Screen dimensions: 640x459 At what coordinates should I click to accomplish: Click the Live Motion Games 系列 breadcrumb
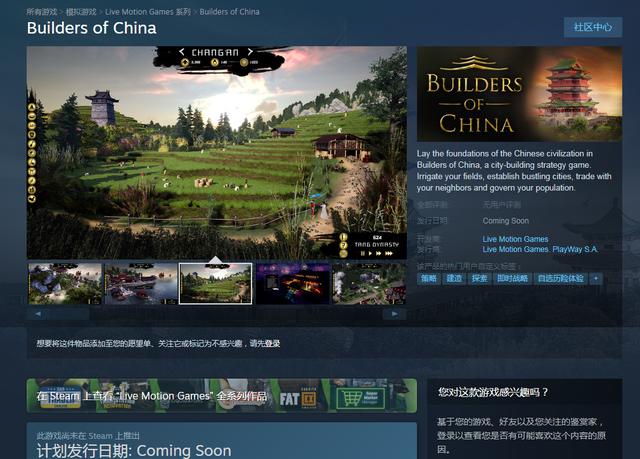148,12
